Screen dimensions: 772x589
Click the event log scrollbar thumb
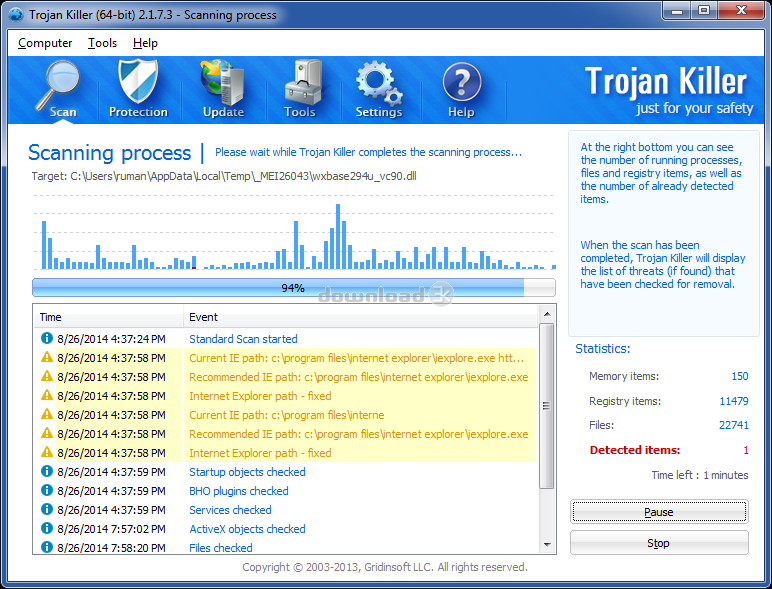point(547,406)
